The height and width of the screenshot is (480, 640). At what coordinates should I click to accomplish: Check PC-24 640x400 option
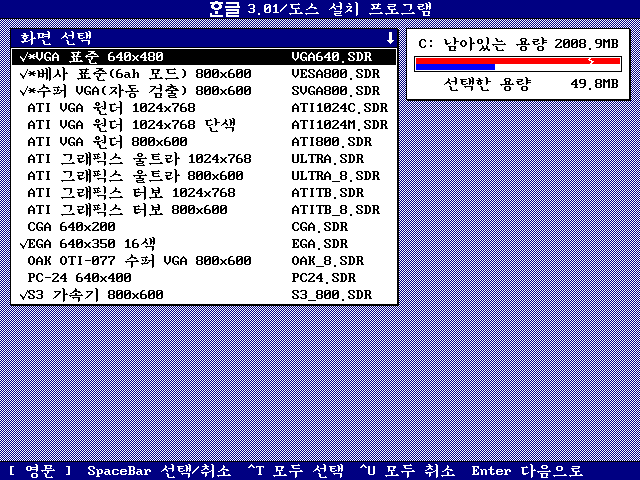pyautogui.click(x=204, y=278)
